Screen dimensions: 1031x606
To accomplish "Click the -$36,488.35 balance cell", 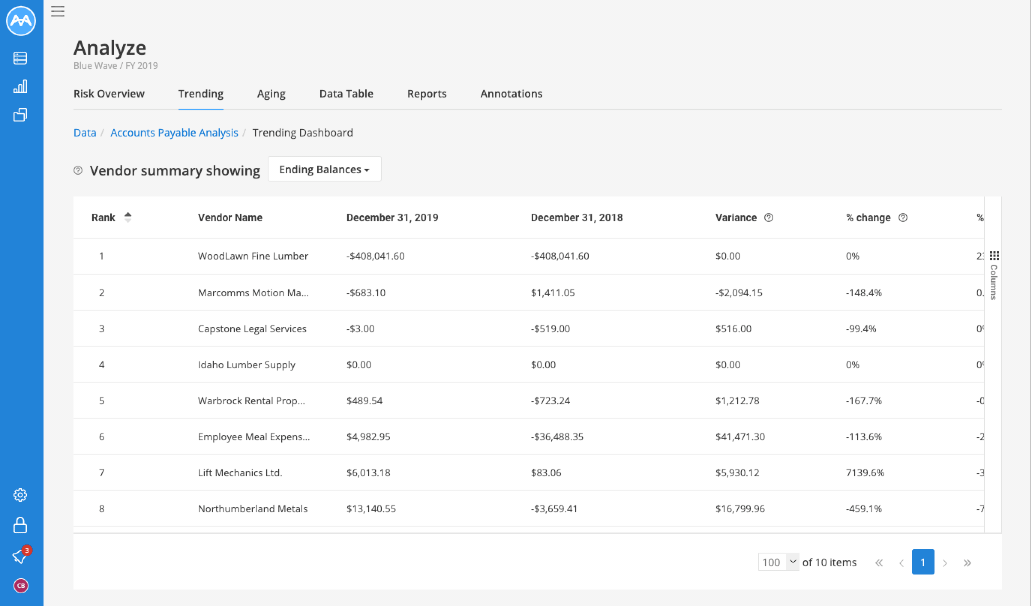I will click(x=557, y=436).
